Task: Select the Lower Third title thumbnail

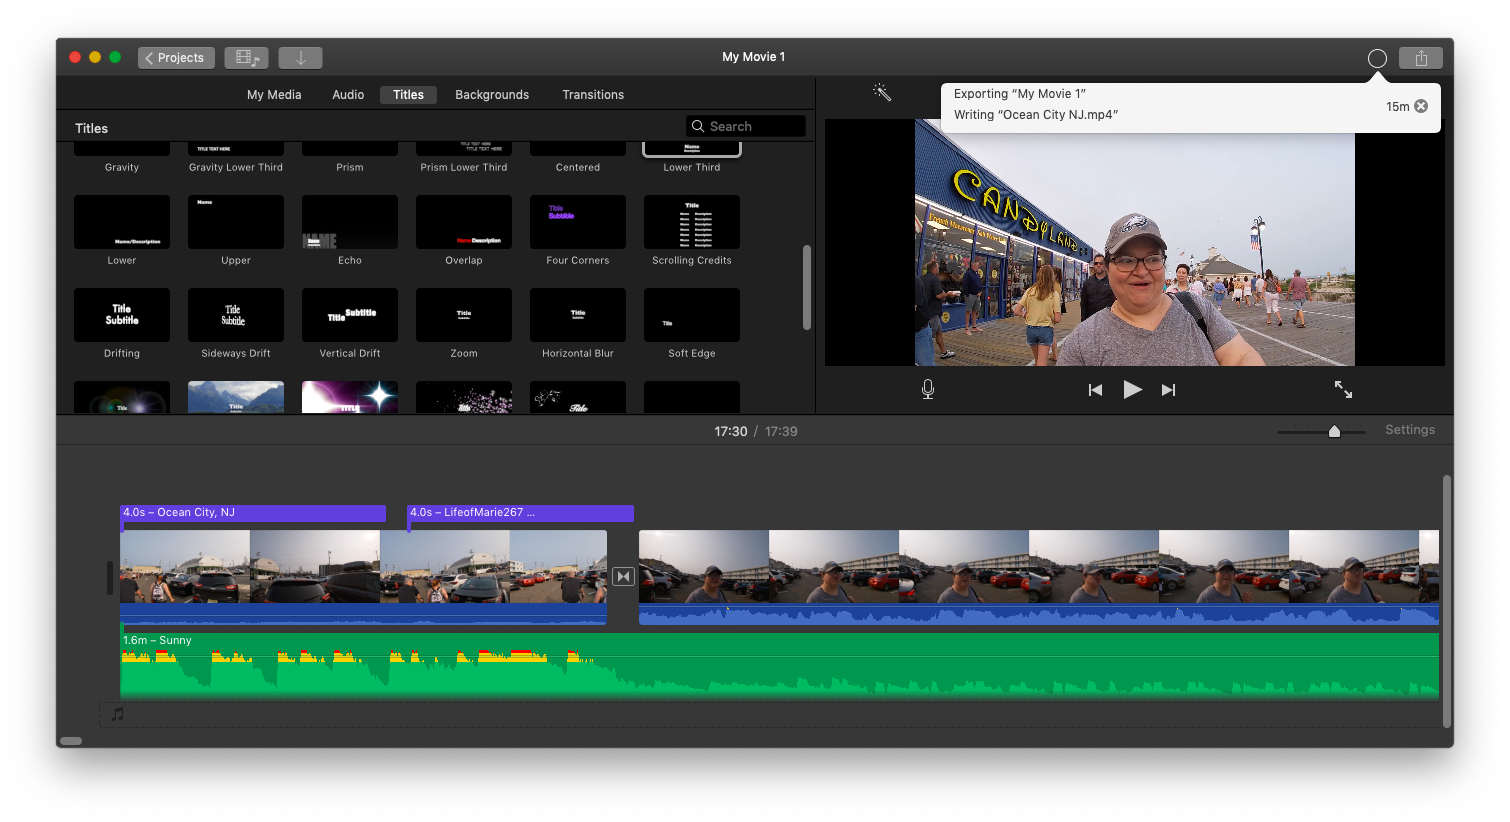Action: [x=692, y=150]
